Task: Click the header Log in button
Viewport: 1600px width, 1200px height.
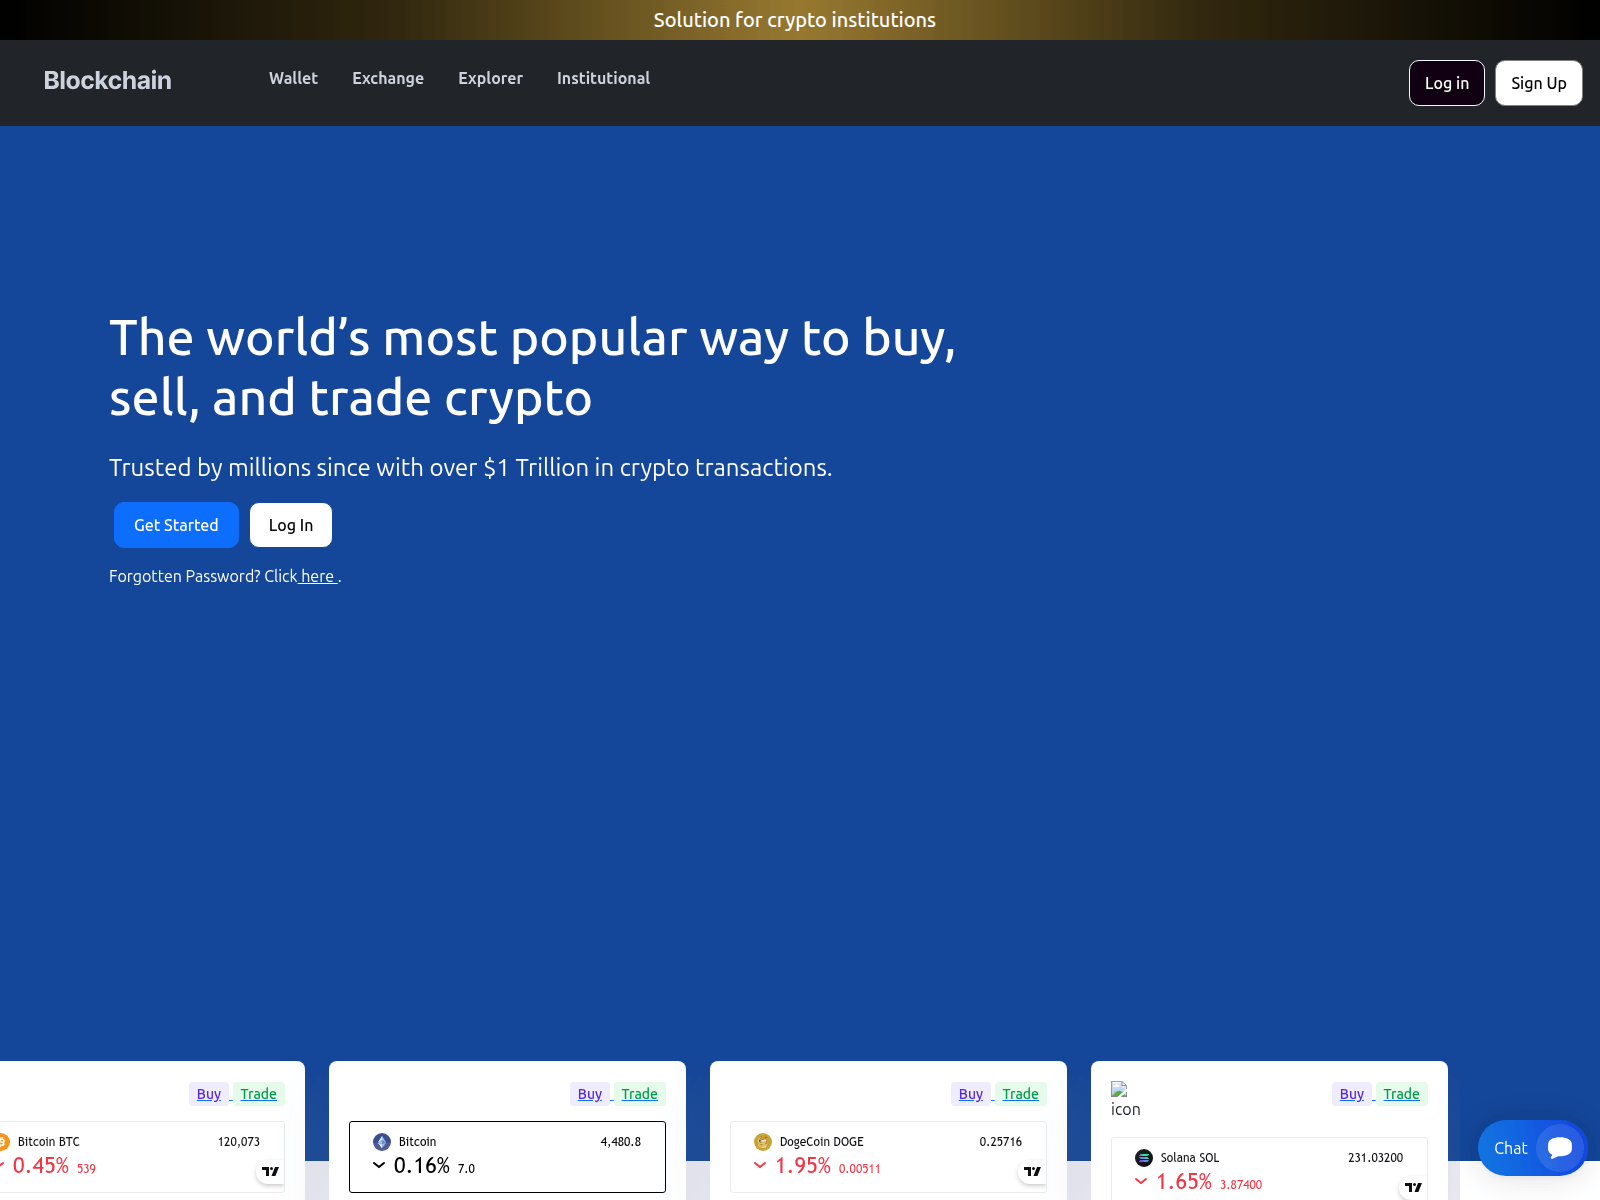Action: click(1447, 83)
